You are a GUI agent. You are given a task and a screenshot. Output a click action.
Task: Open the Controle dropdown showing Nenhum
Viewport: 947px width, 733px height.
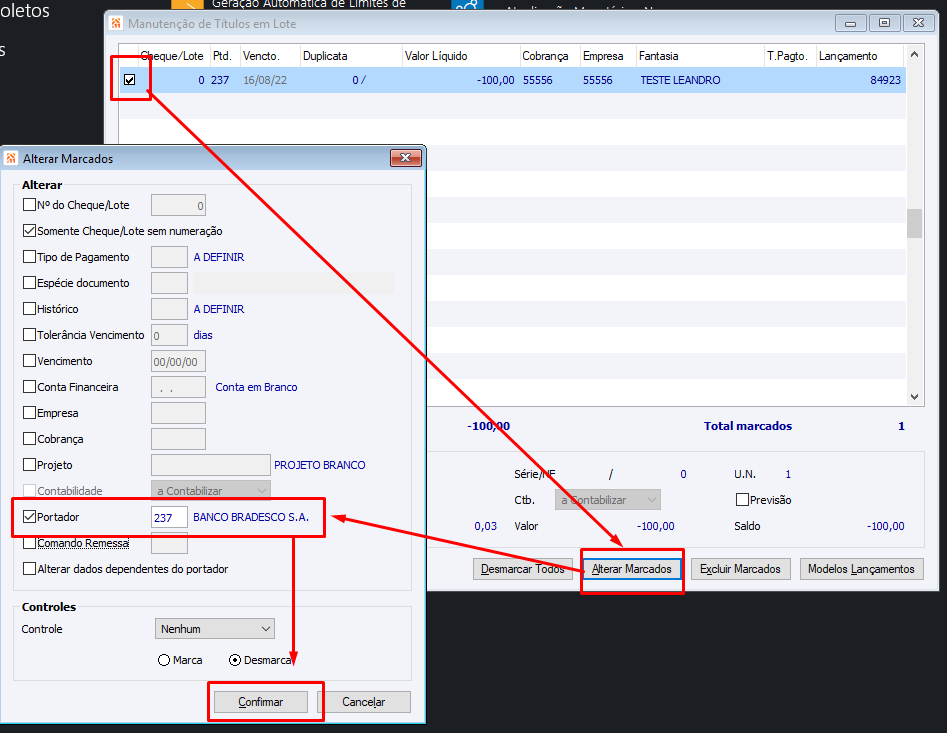coord(214,629)
